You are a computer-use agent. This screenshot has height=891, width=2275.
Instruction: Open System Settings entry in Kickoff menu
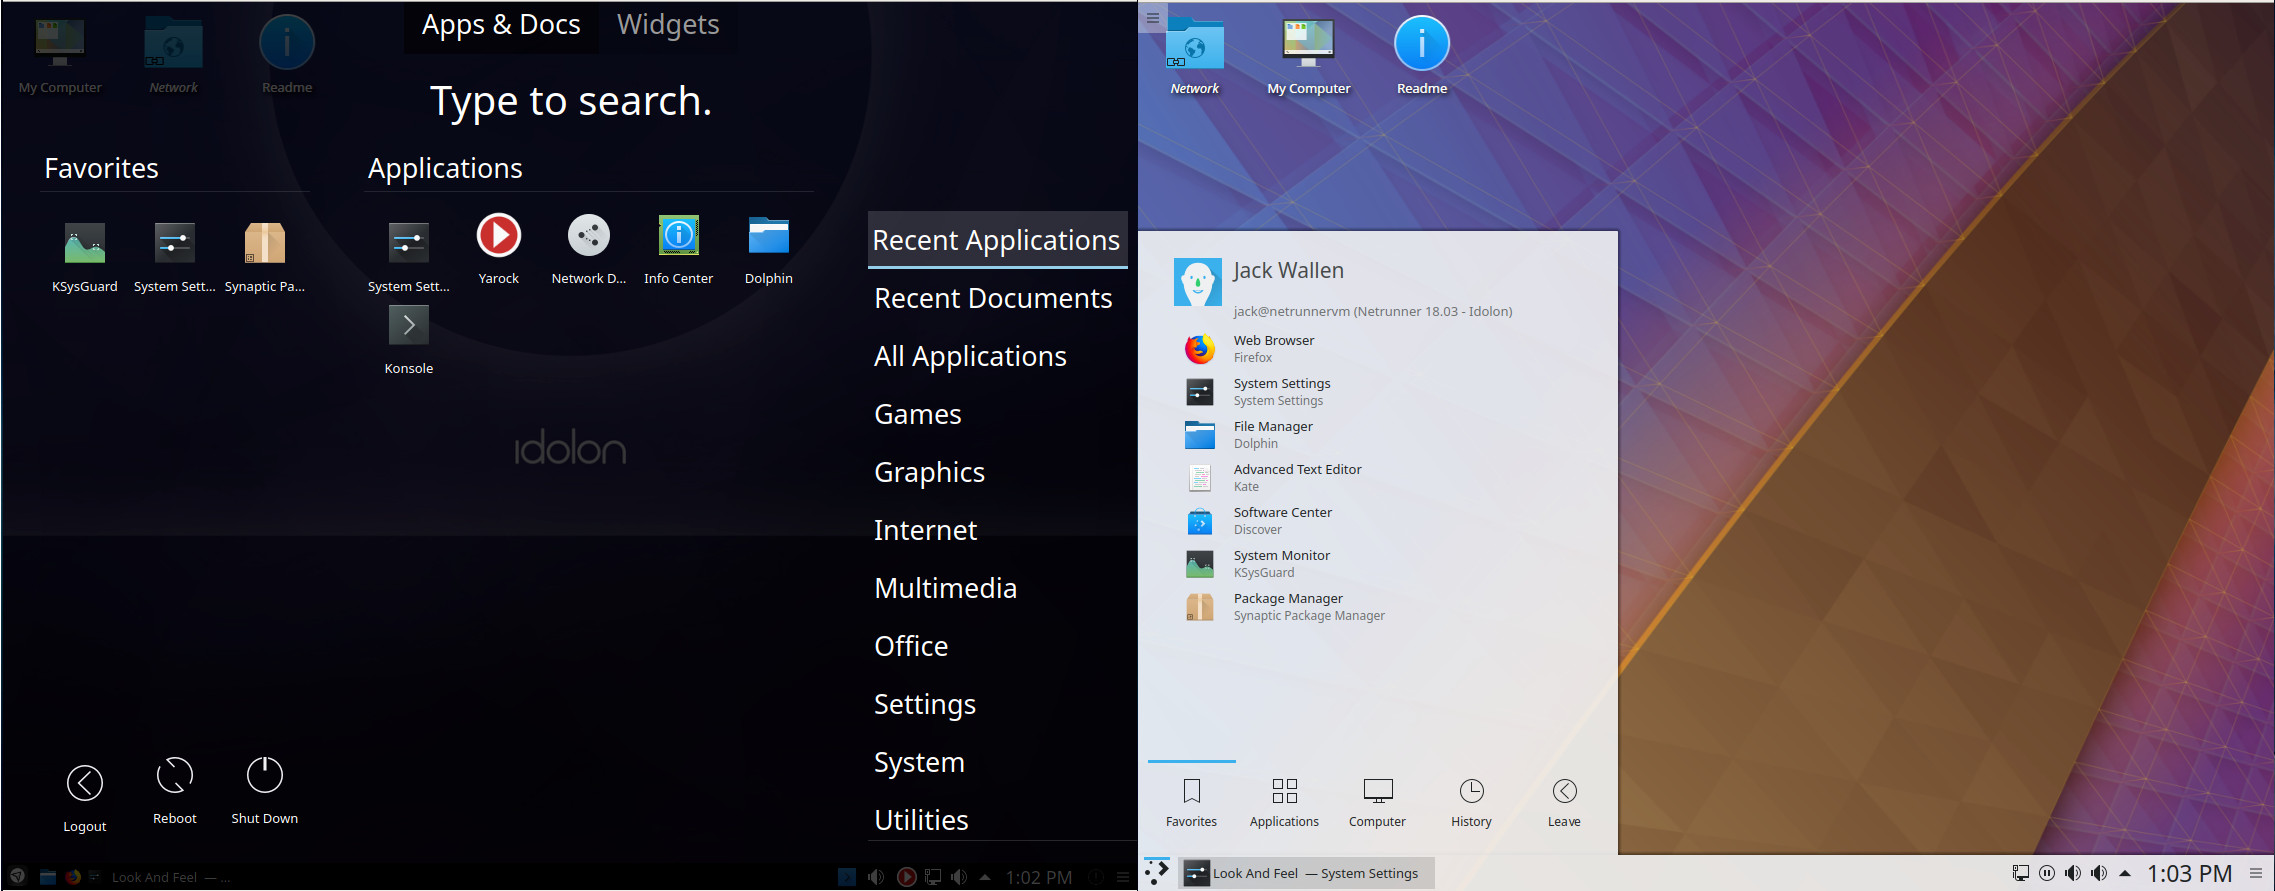point(1378,392)
